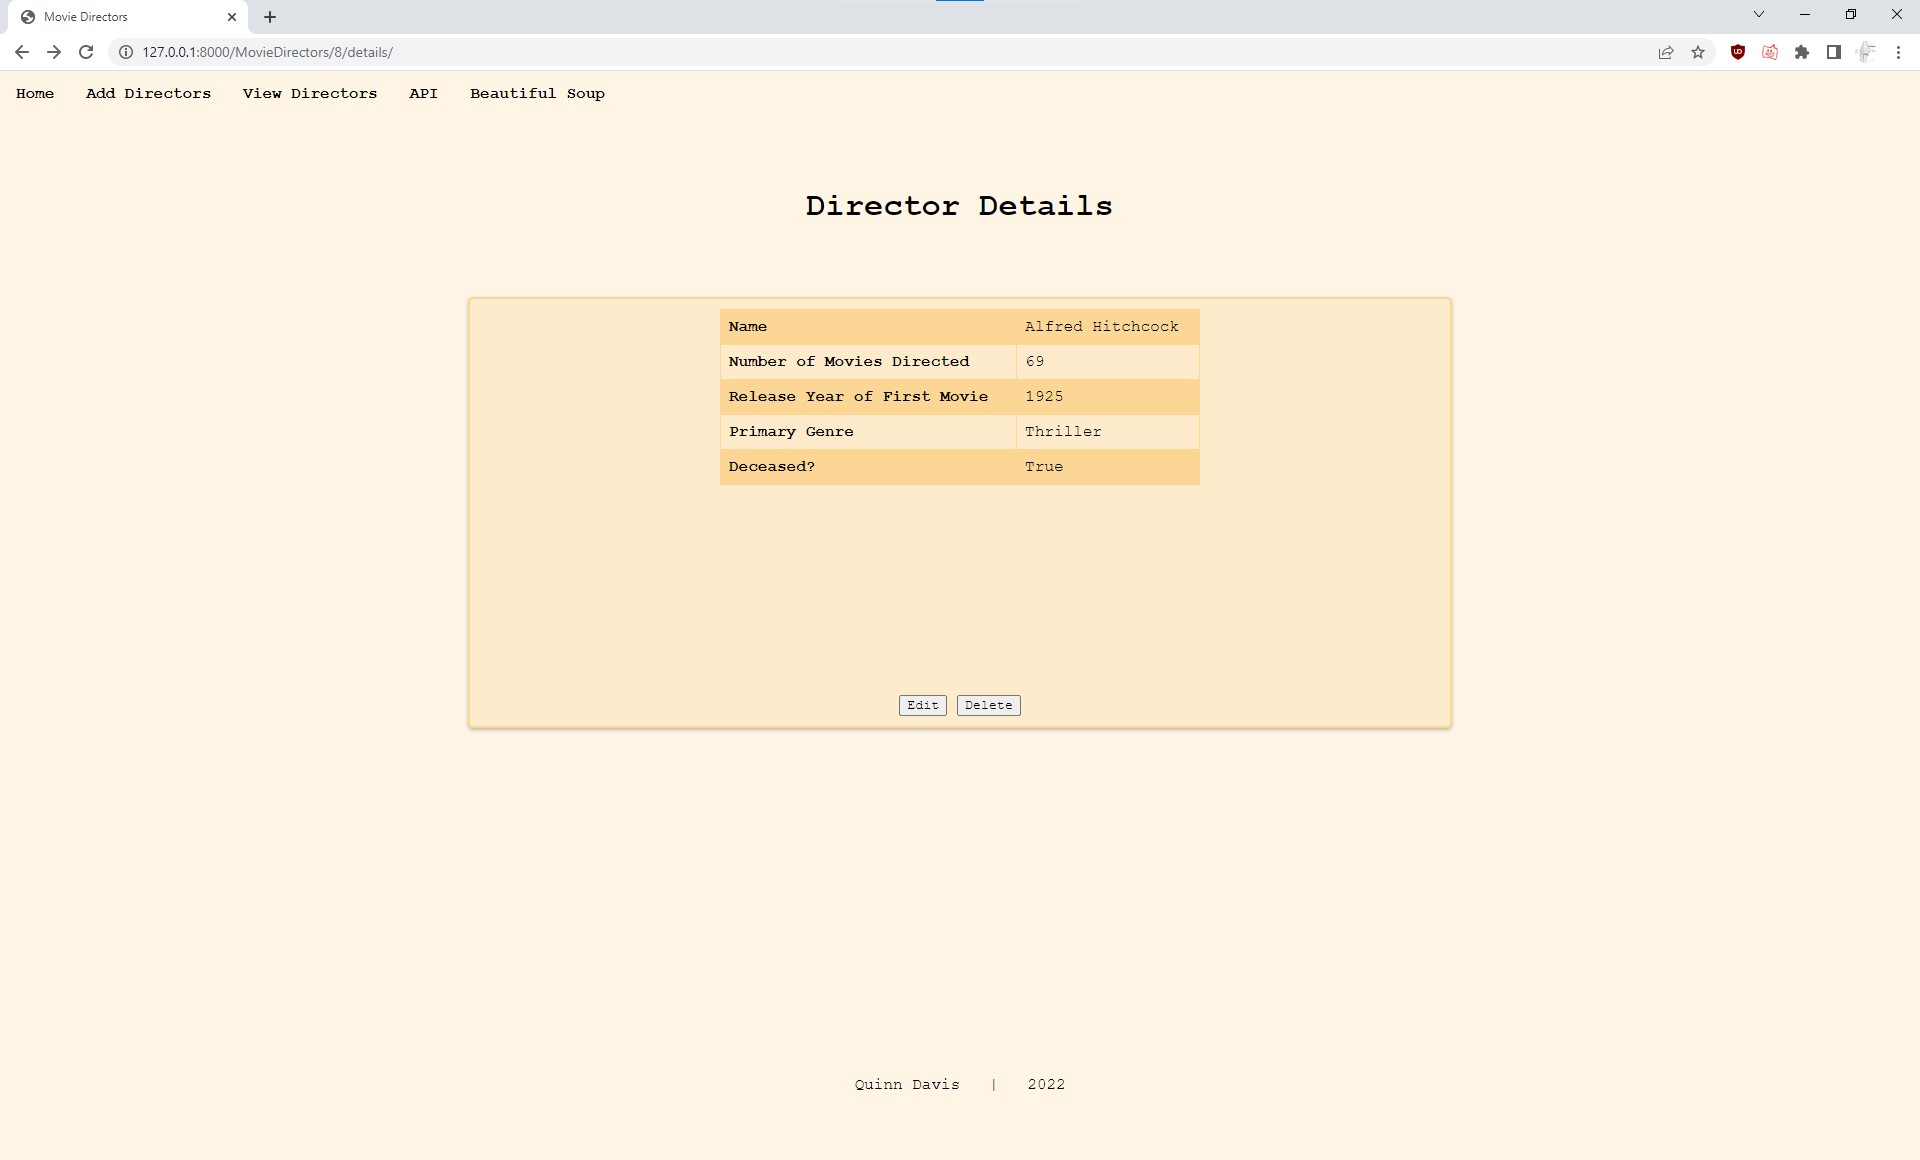1920x1160 pixels.
Task: Click the Release Year of First Movie label
Action: point(858,397)
